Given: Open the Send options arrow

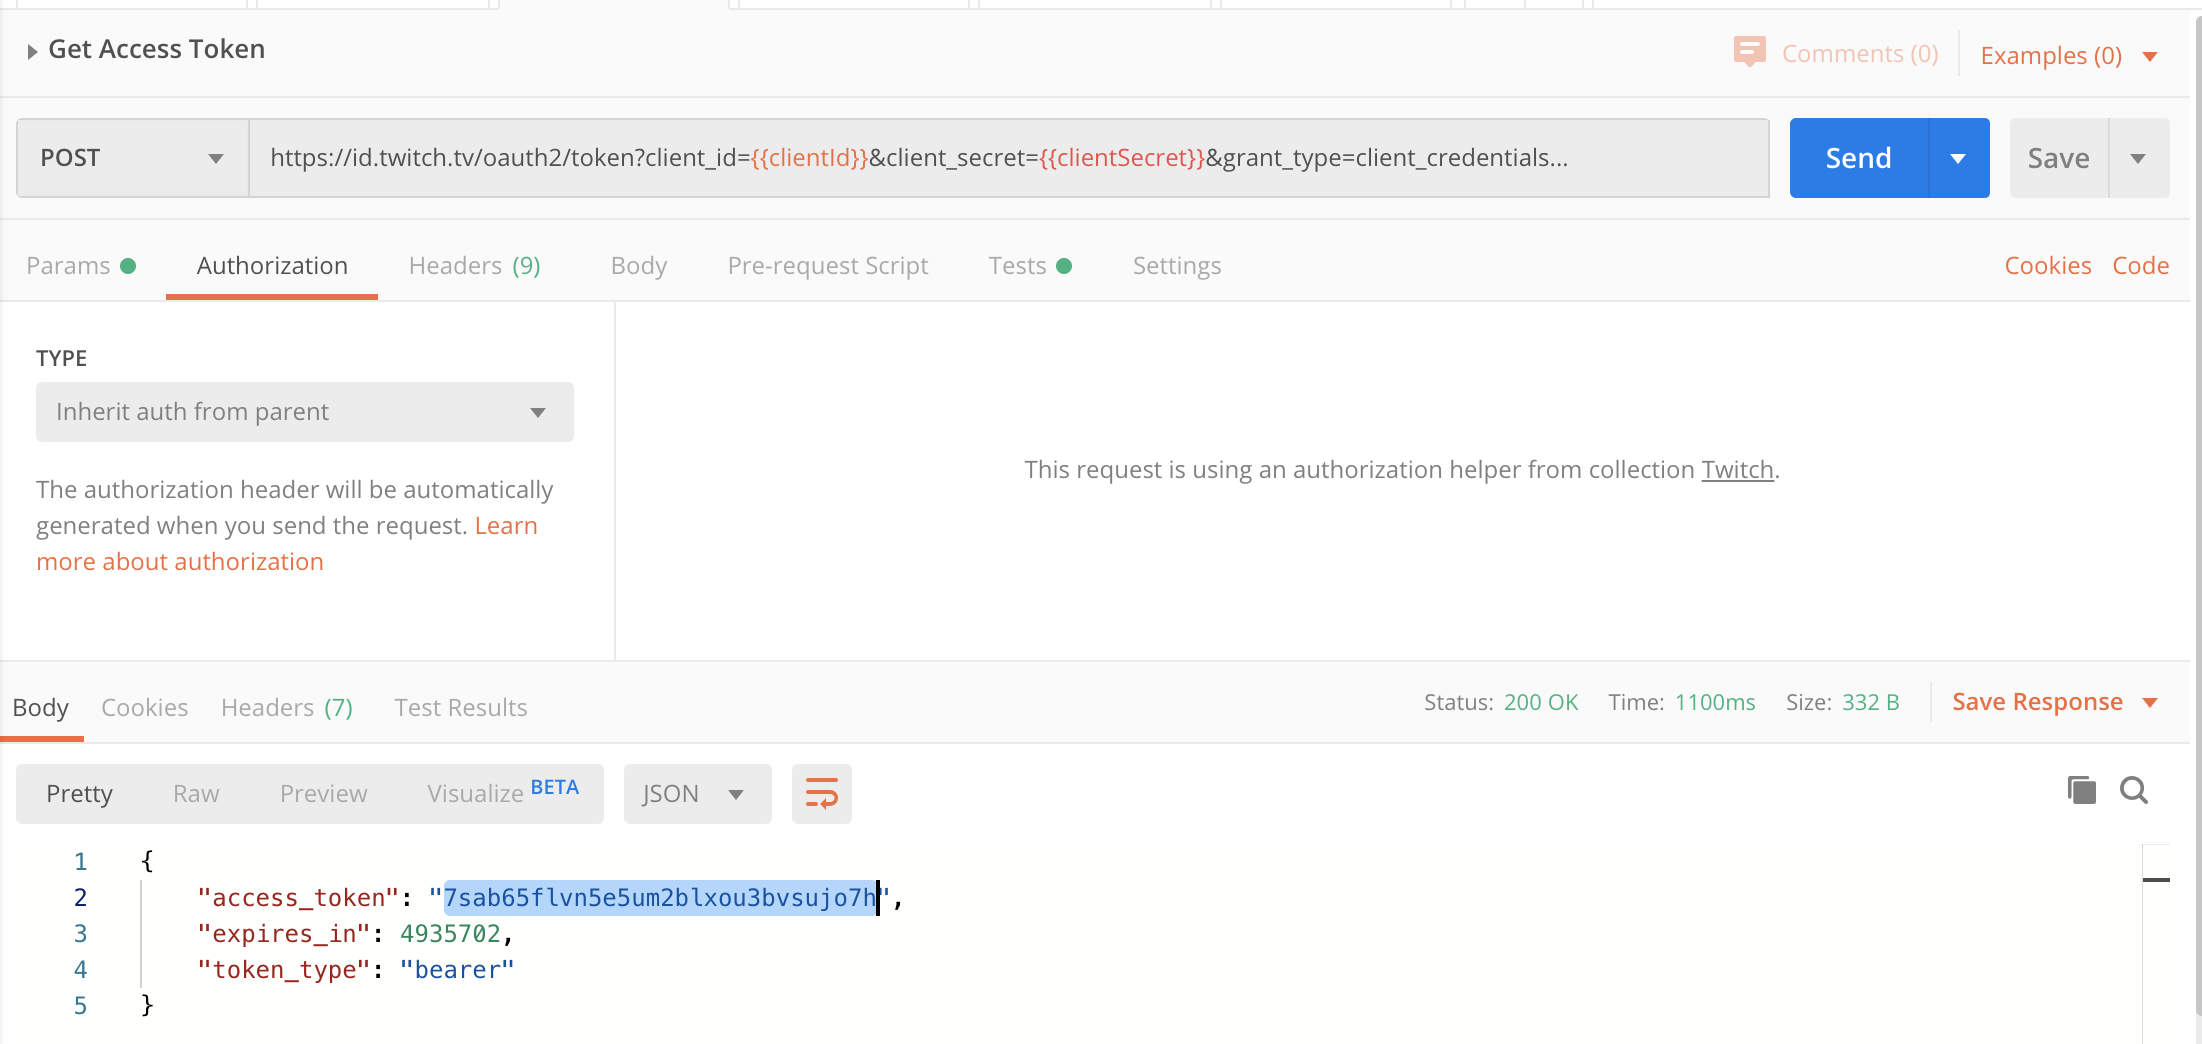Looking at the screenshot, I should (x=1958, y=157).
